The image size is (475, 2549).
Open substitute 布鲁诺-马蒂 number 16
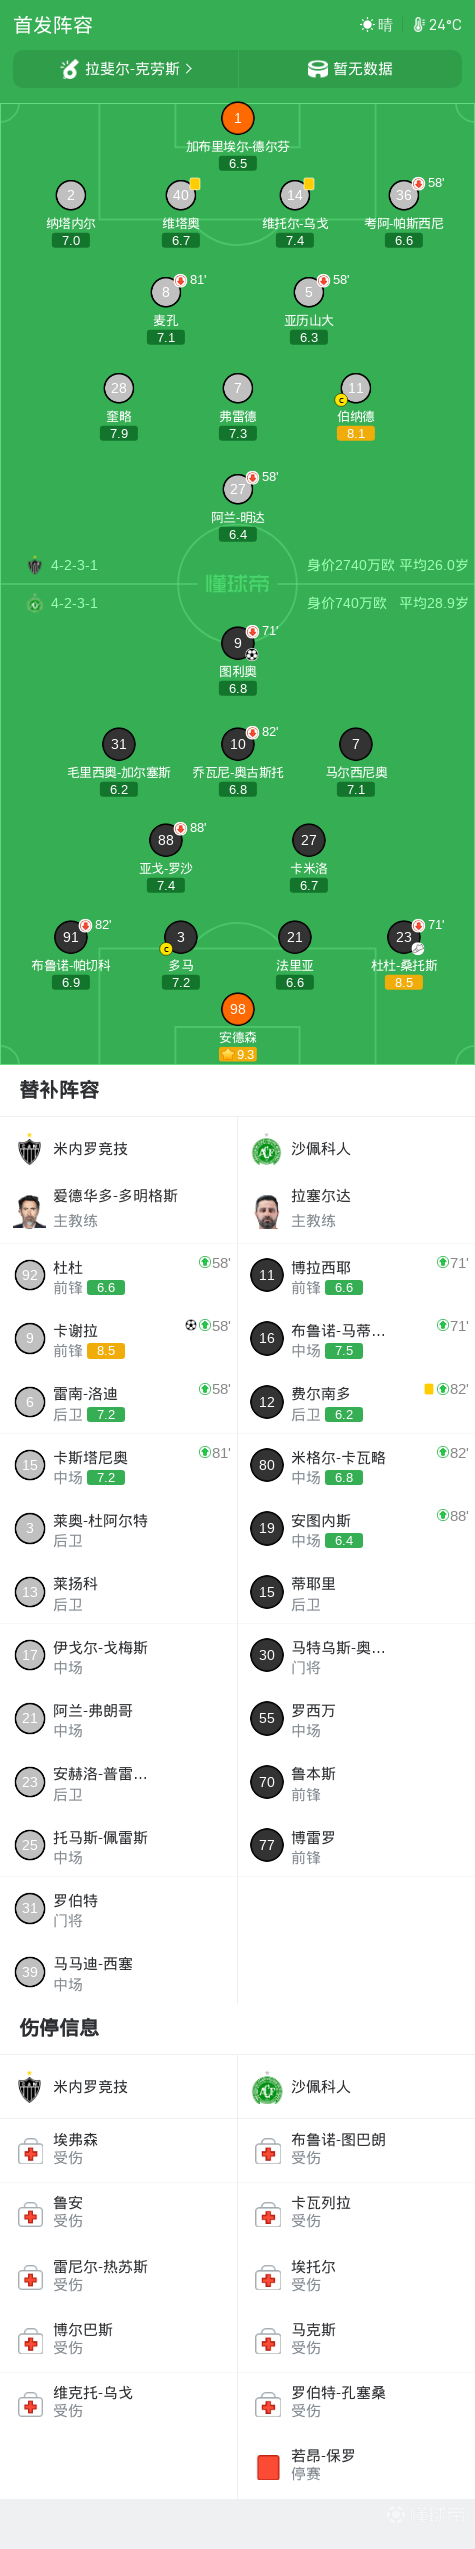[356, 1339]
